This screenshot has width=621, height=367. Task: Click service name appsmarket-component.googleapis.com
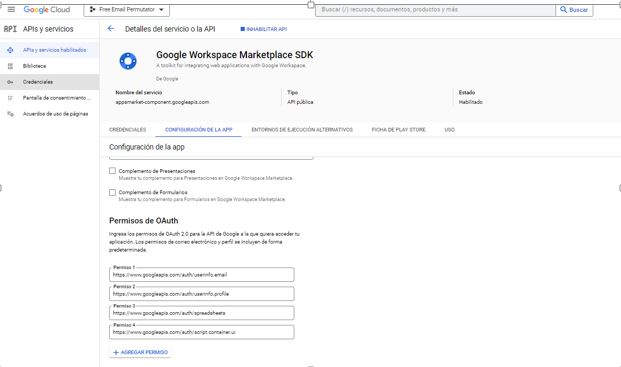point(162,102)
